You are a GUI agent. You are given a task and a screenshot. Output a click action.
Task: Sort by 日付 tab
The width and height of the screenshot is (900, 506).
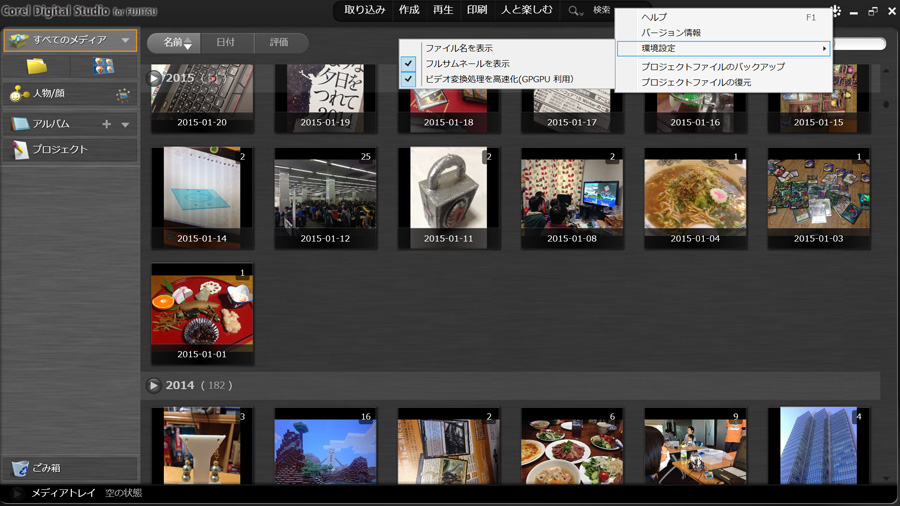[x=226, y=43]
